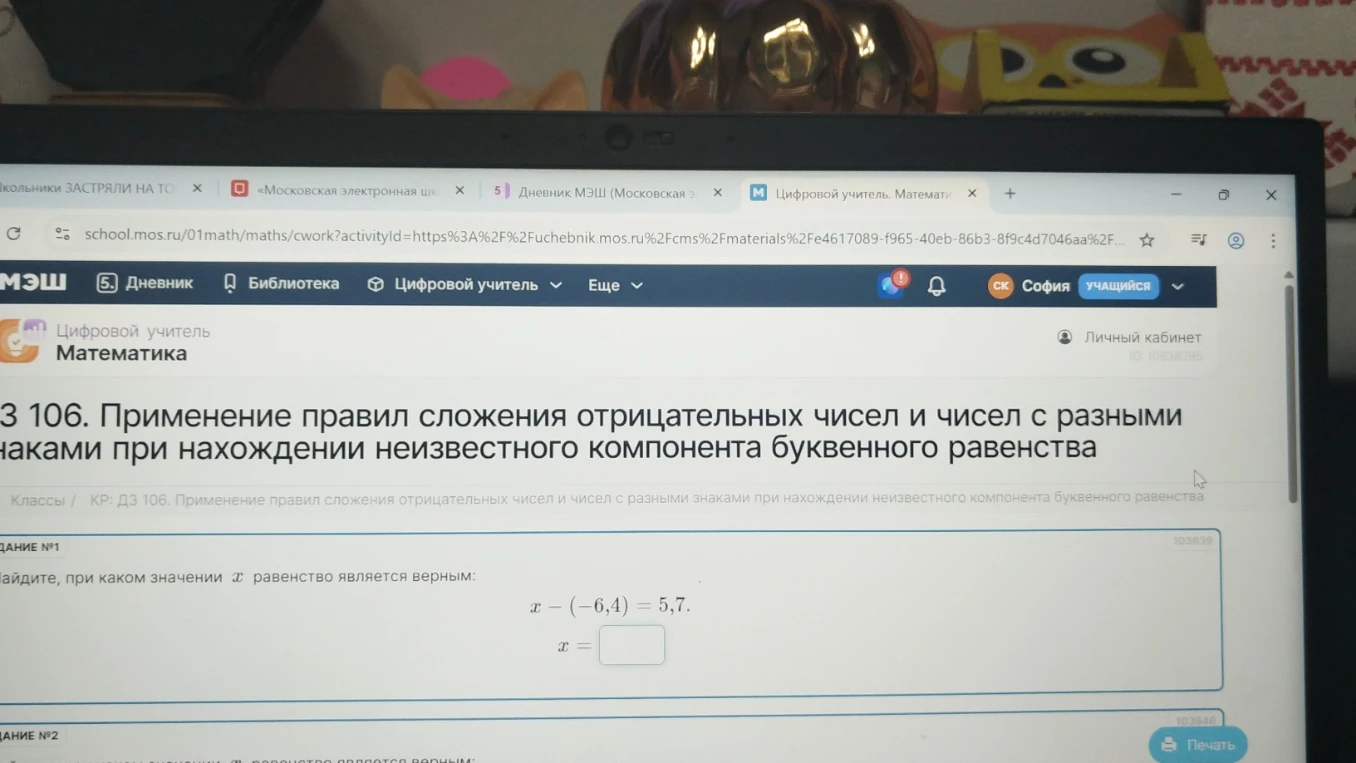Click the Печать print button
The image size is (1356, 763).
point(1198,745)
